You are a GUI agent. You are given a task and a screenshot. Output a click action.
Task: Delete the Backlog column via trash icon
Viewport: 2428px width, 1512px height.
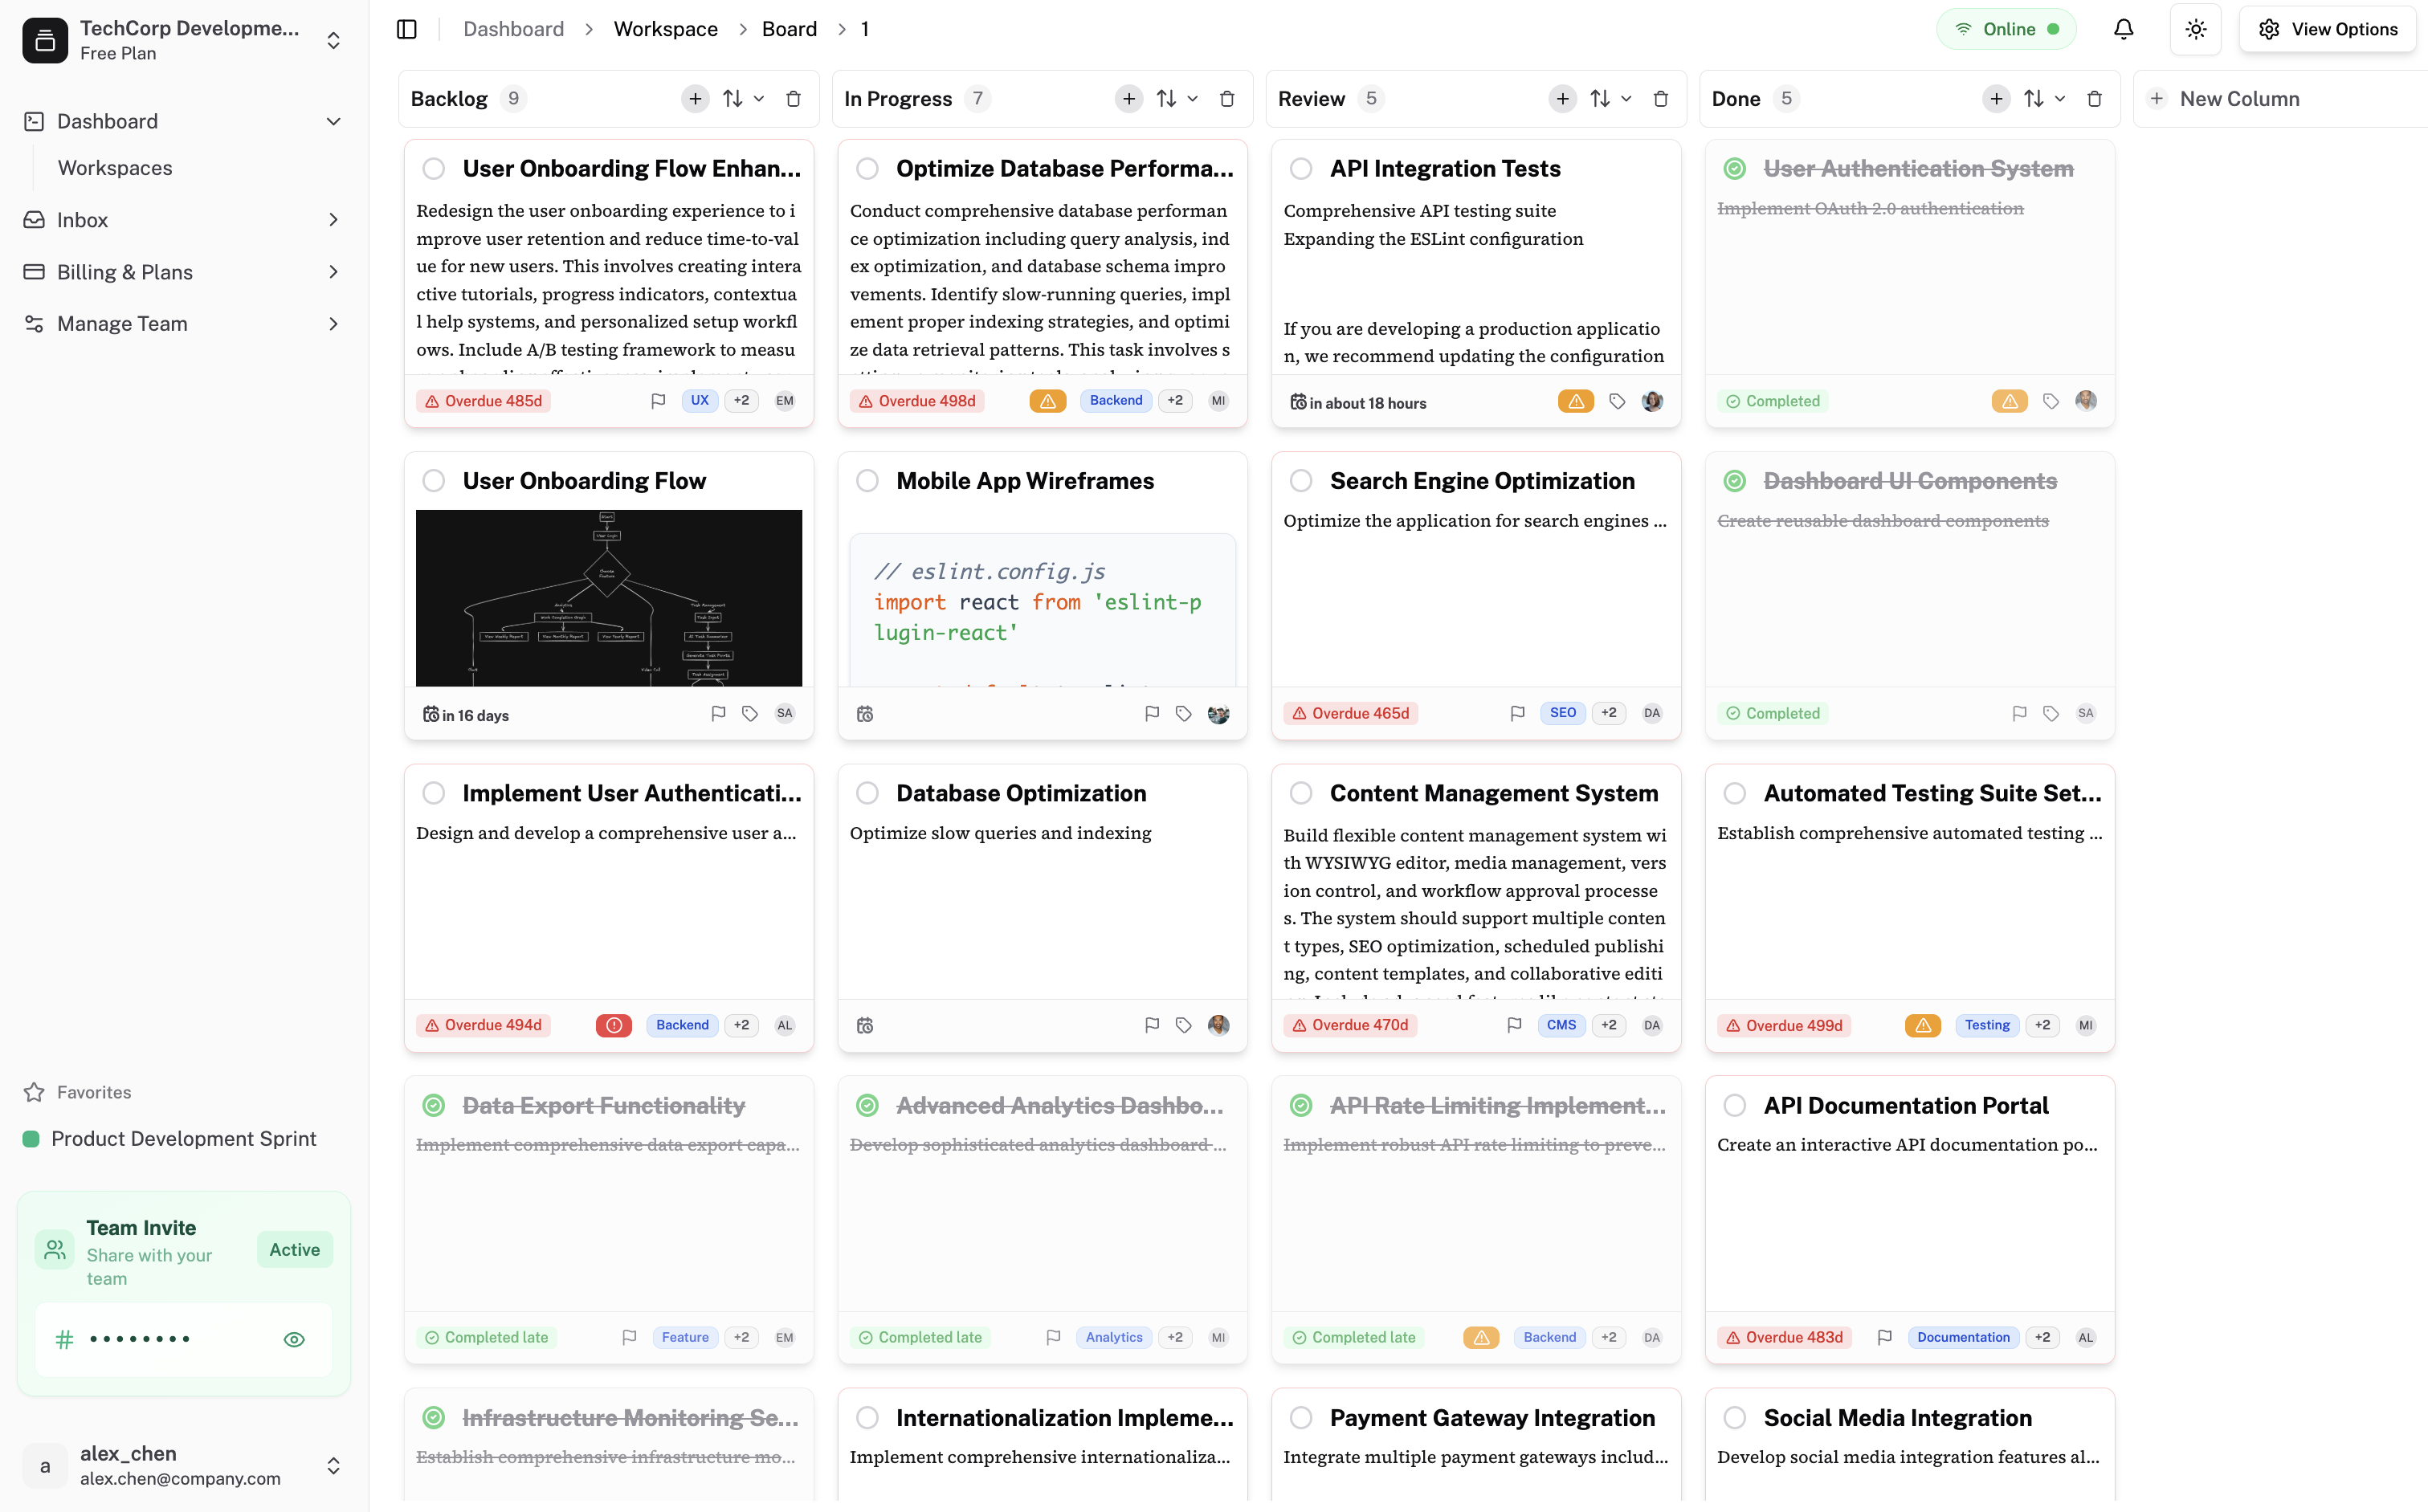(x=793, y=99)
